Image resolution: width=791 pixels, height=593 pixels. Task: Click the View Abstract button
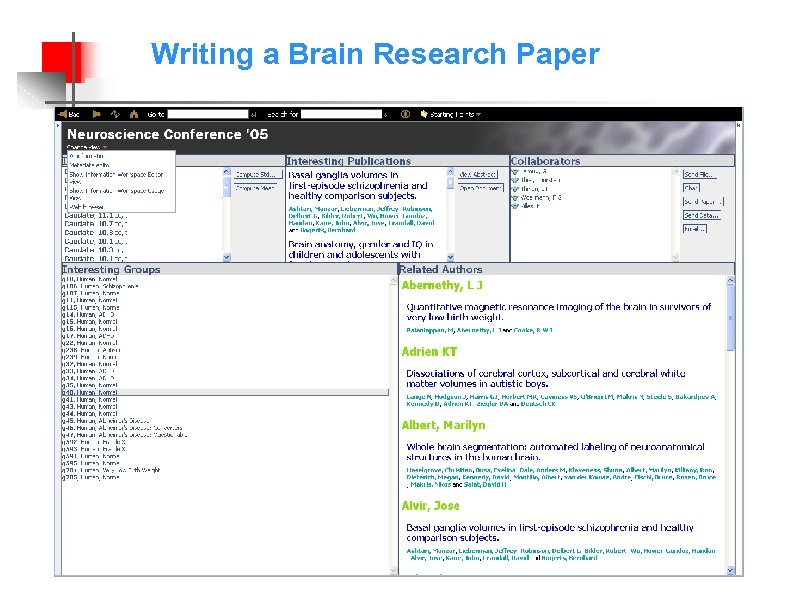coord(478,174)
